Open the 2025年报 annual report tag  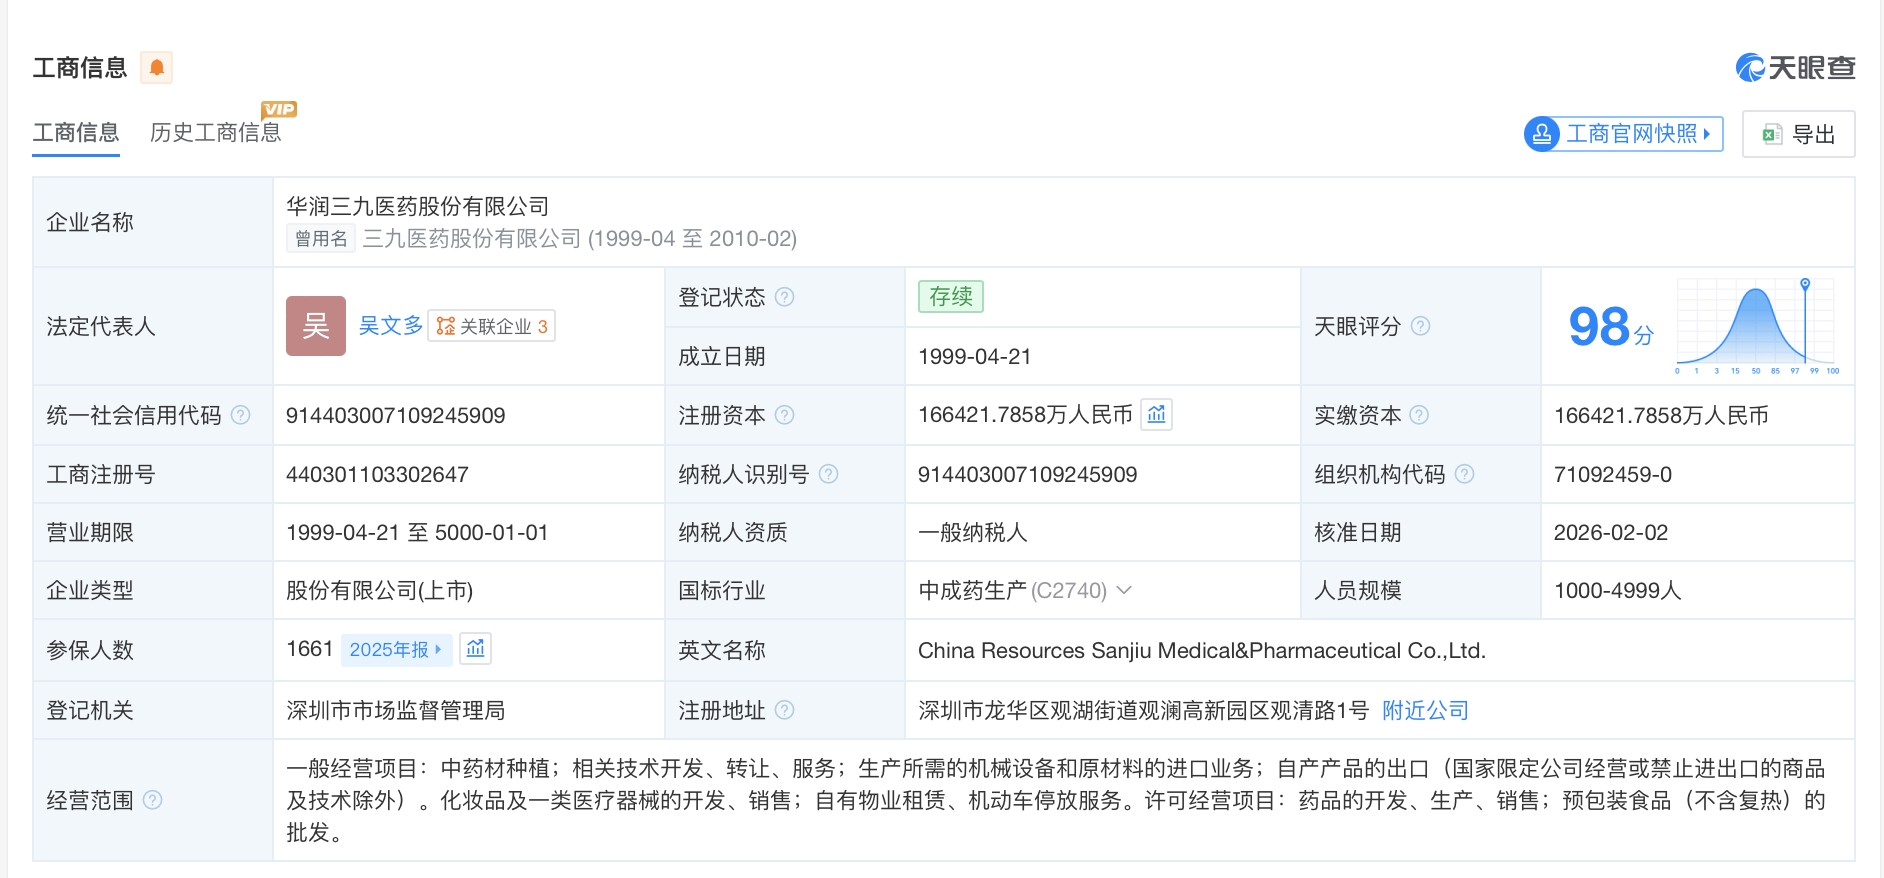click(396, 650)
